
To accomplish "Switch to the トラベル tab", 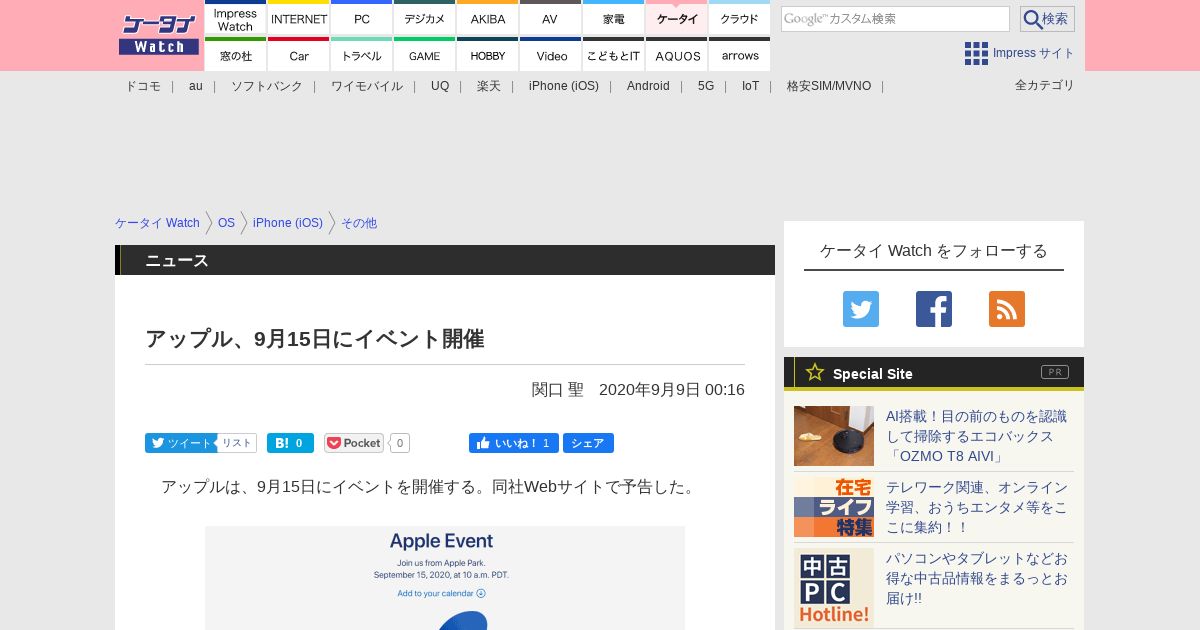I will (362, 54).
